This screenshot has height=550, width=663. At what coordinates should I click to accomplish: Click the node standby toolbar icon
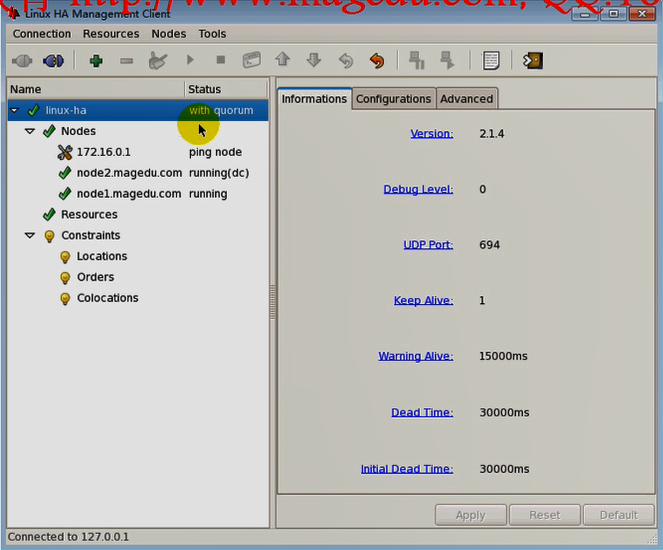pos(417,60)
